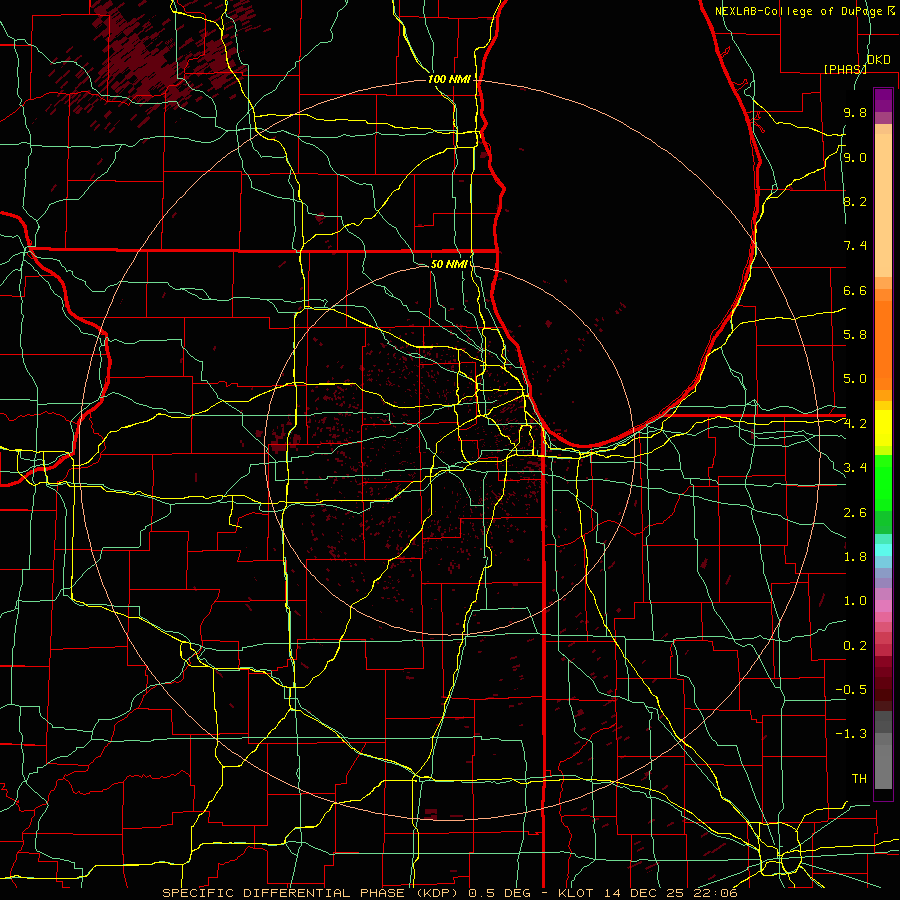The width and height of the screenshot is (900, 900).
Task: Click the dark maroon color bar segment
Action: 883,689
